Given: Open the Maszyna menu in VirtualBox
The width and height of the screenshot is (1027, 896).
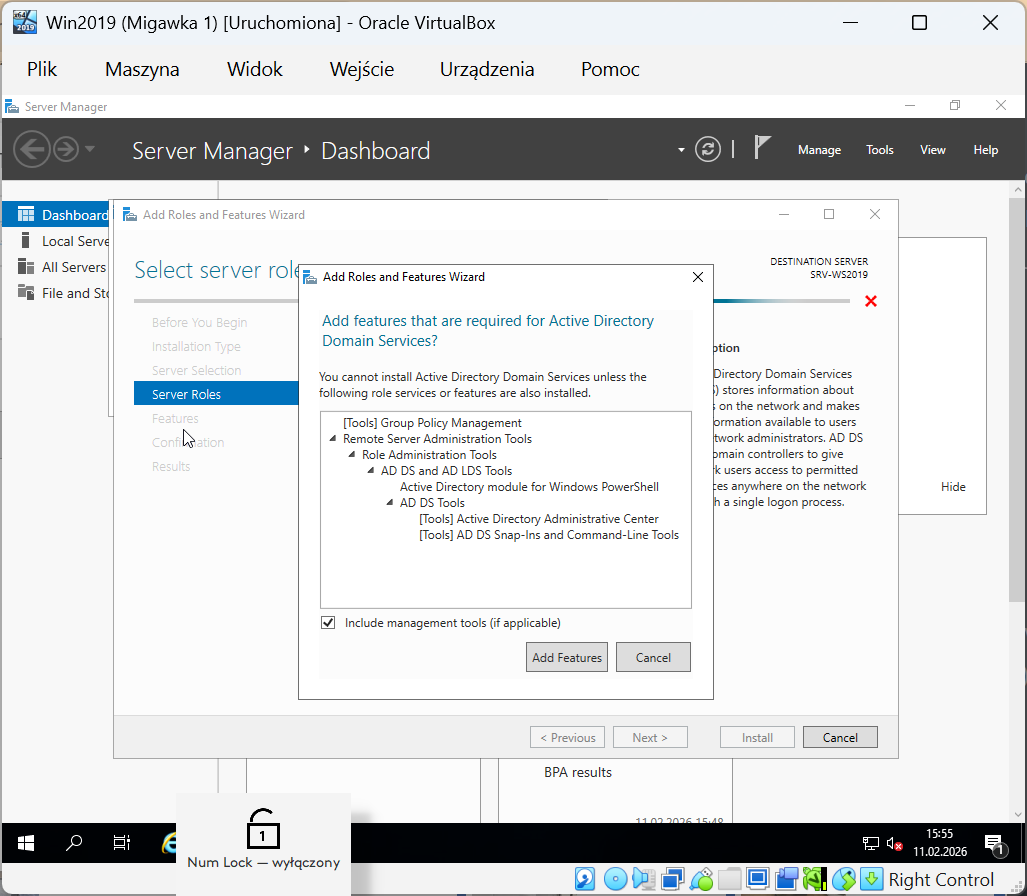Looking at the screenshot, I should 141,69.
